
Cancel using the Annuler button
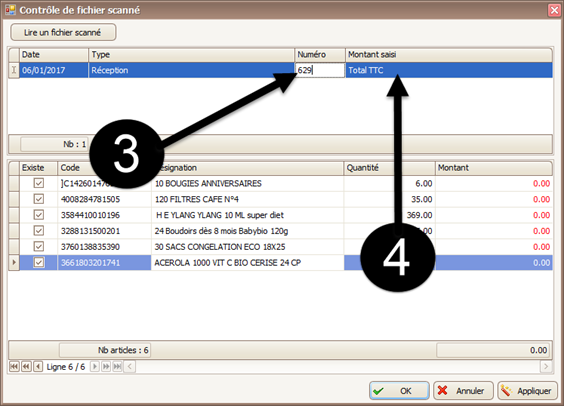463,391
